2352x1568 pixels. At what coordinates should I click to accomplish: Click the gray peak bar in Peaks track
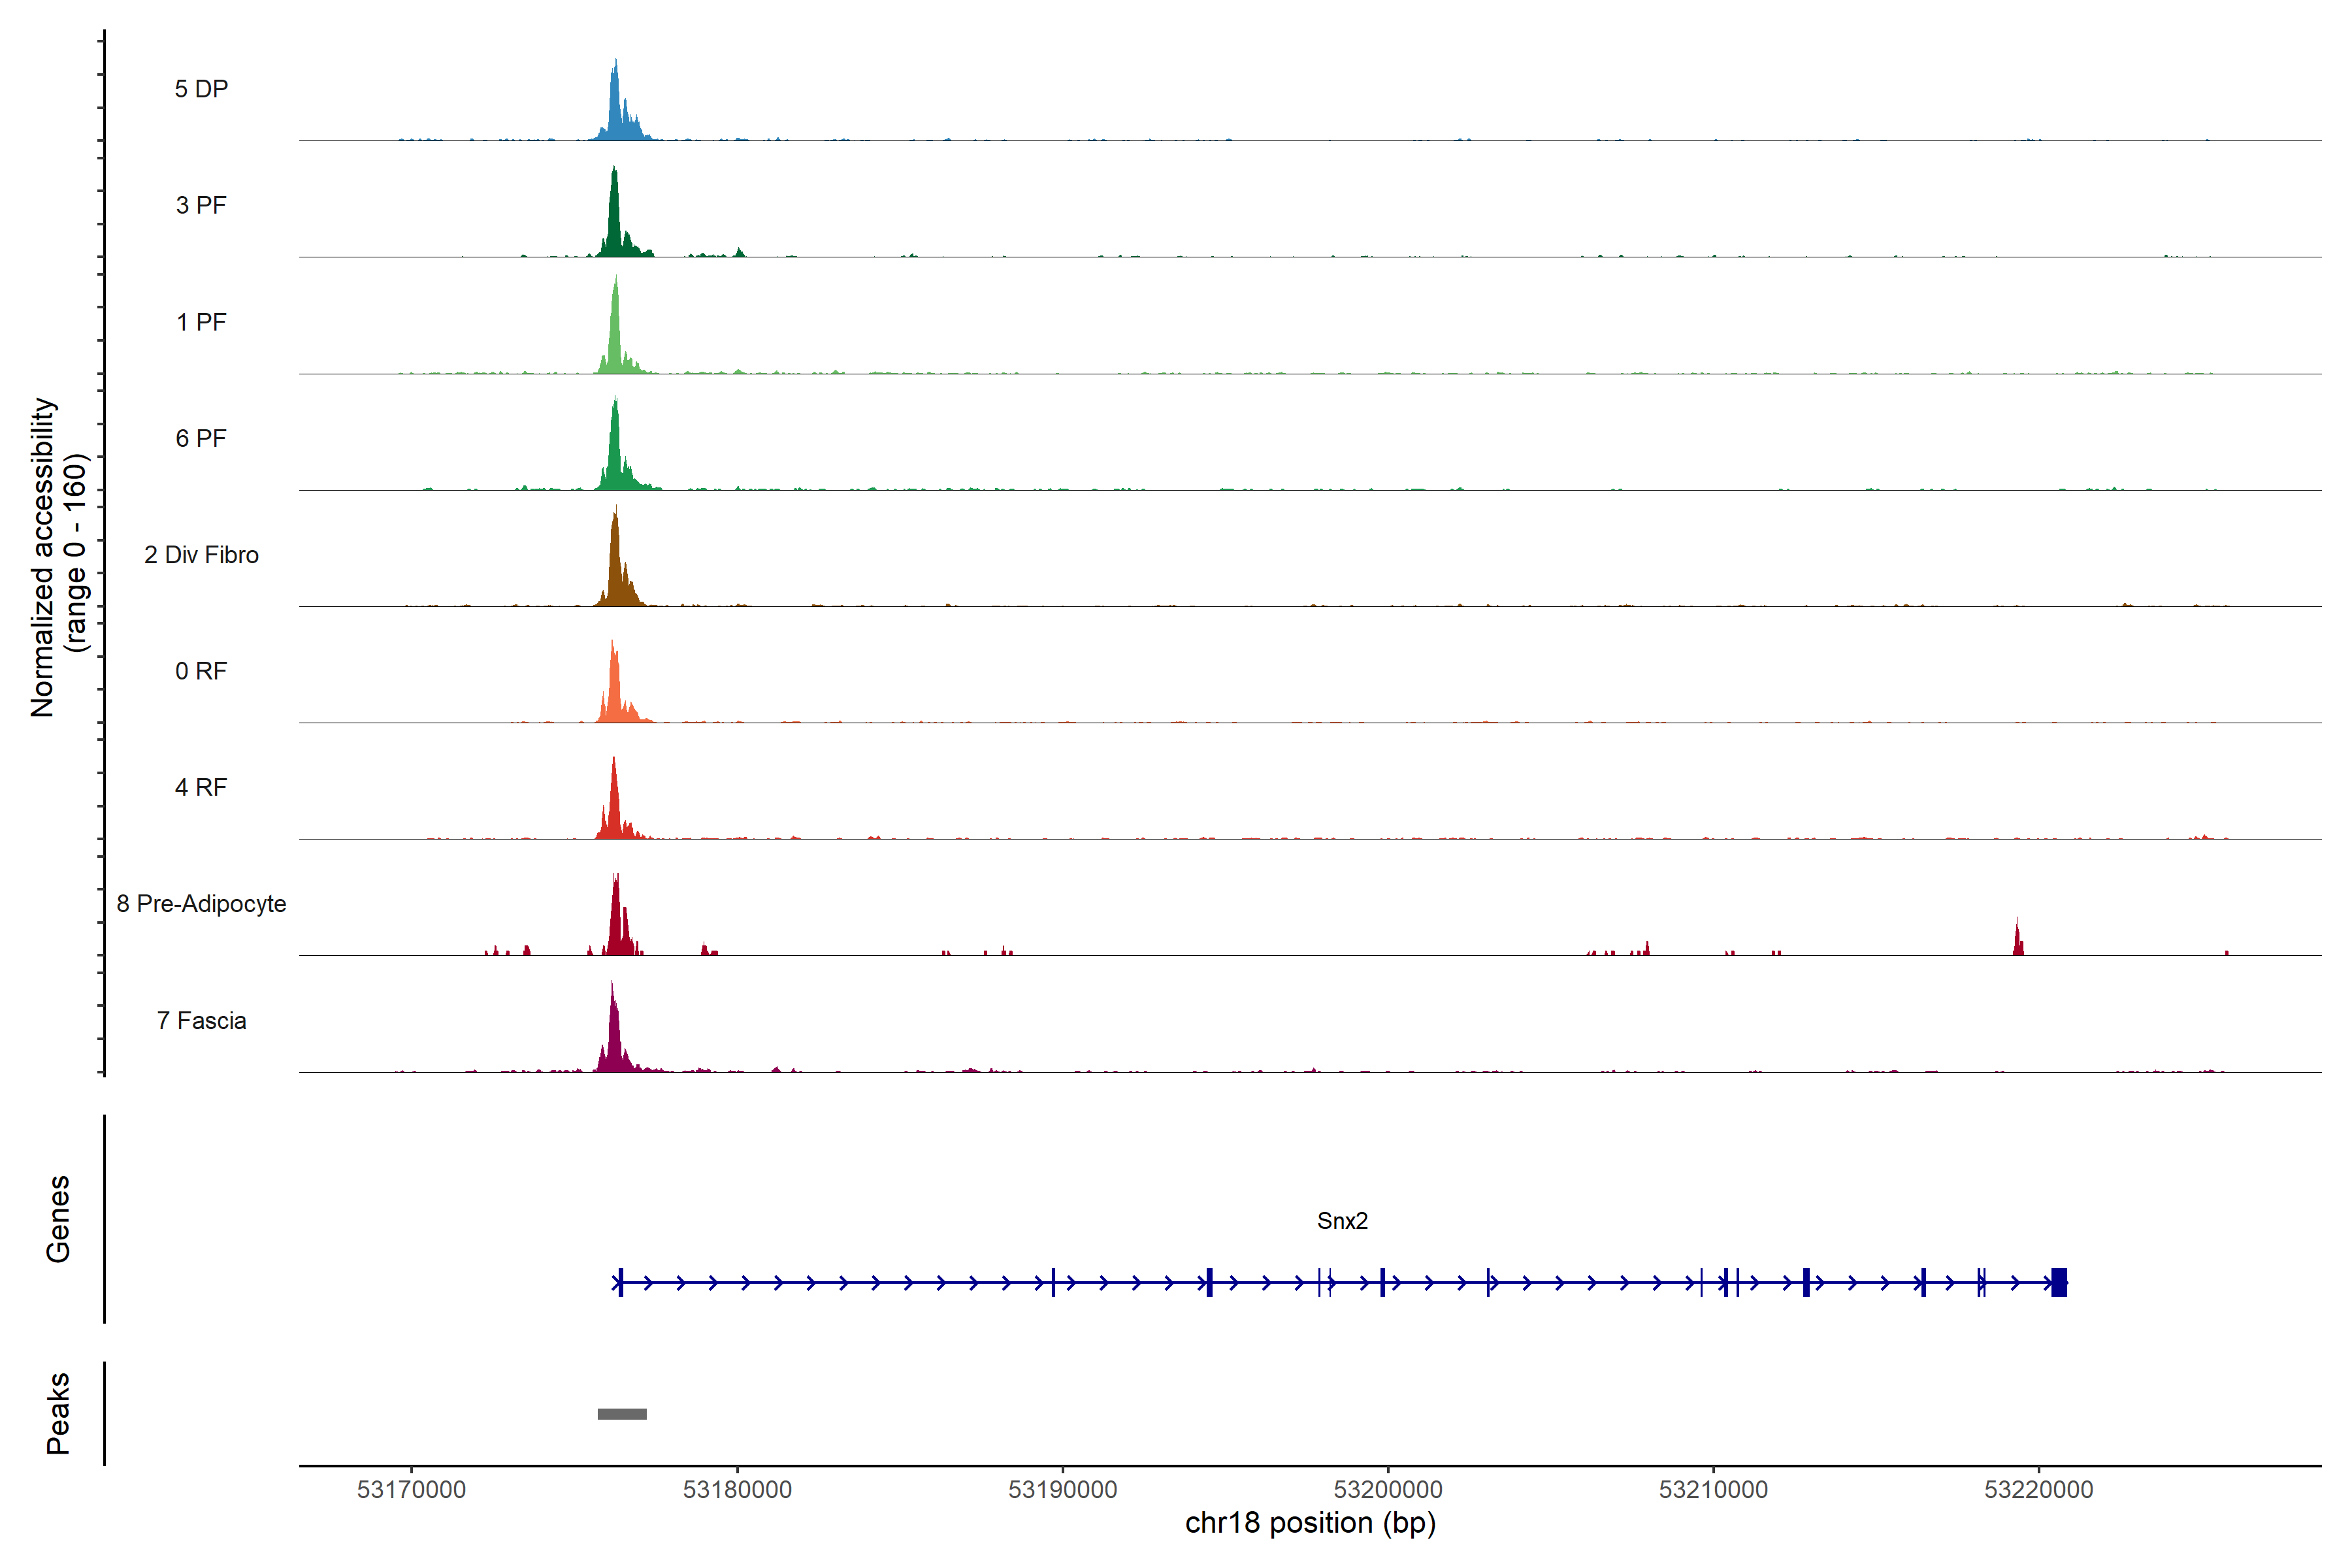click(622, 1414)
